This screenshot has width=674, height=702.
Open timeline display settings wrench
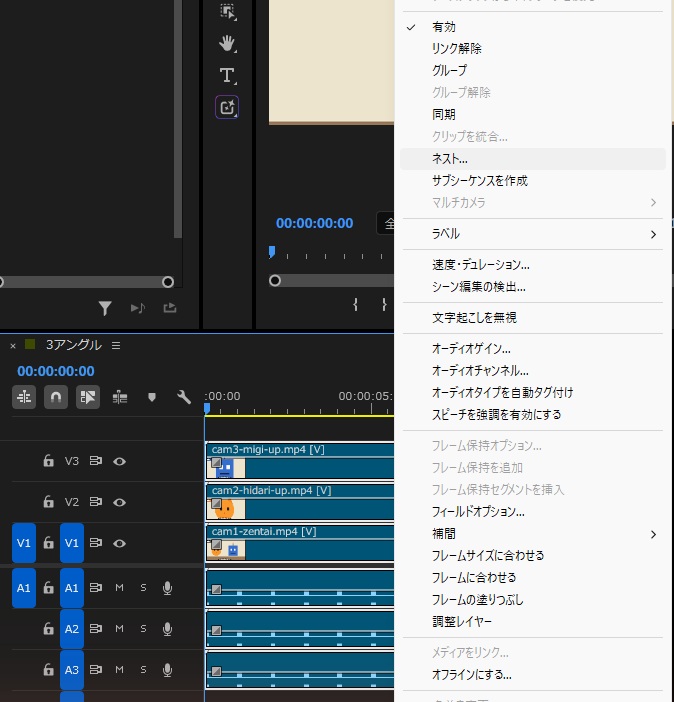coord(184,397)
